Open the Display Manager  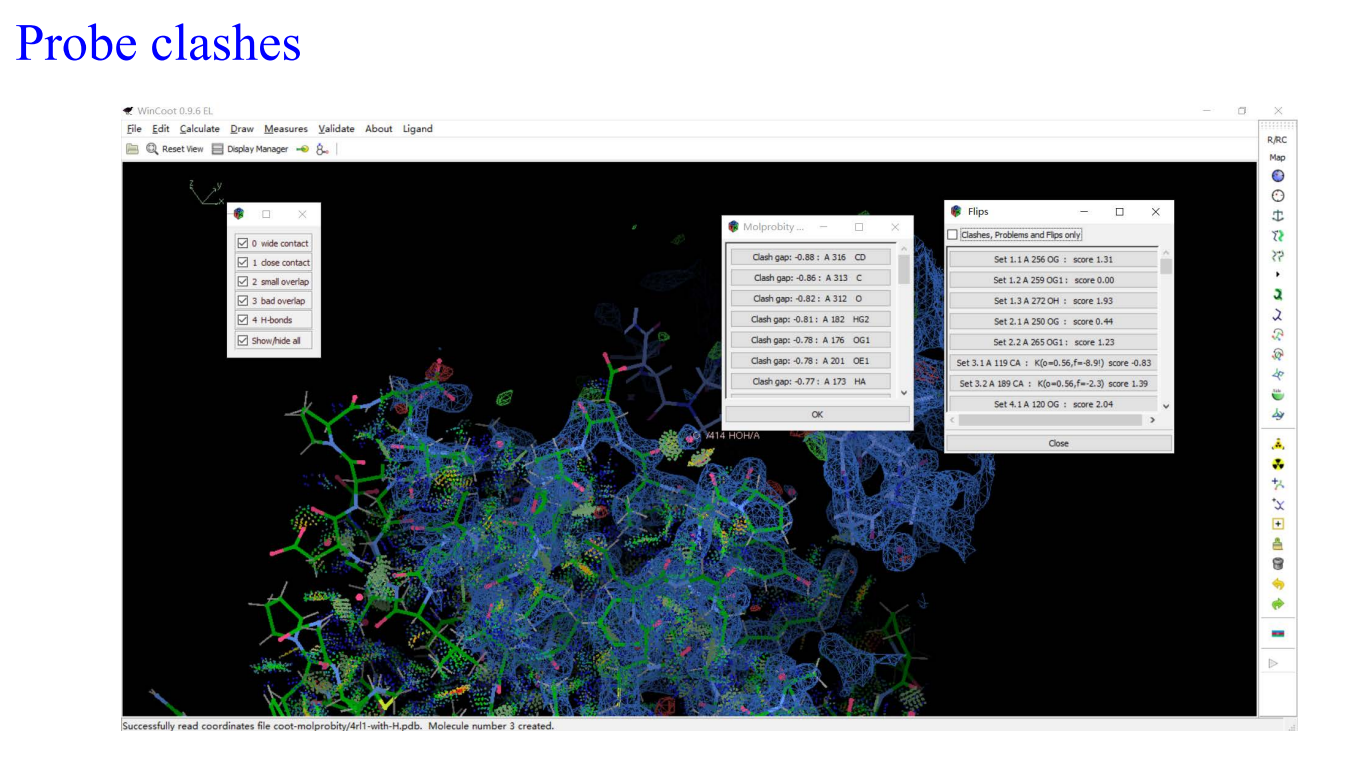point(250,149)
